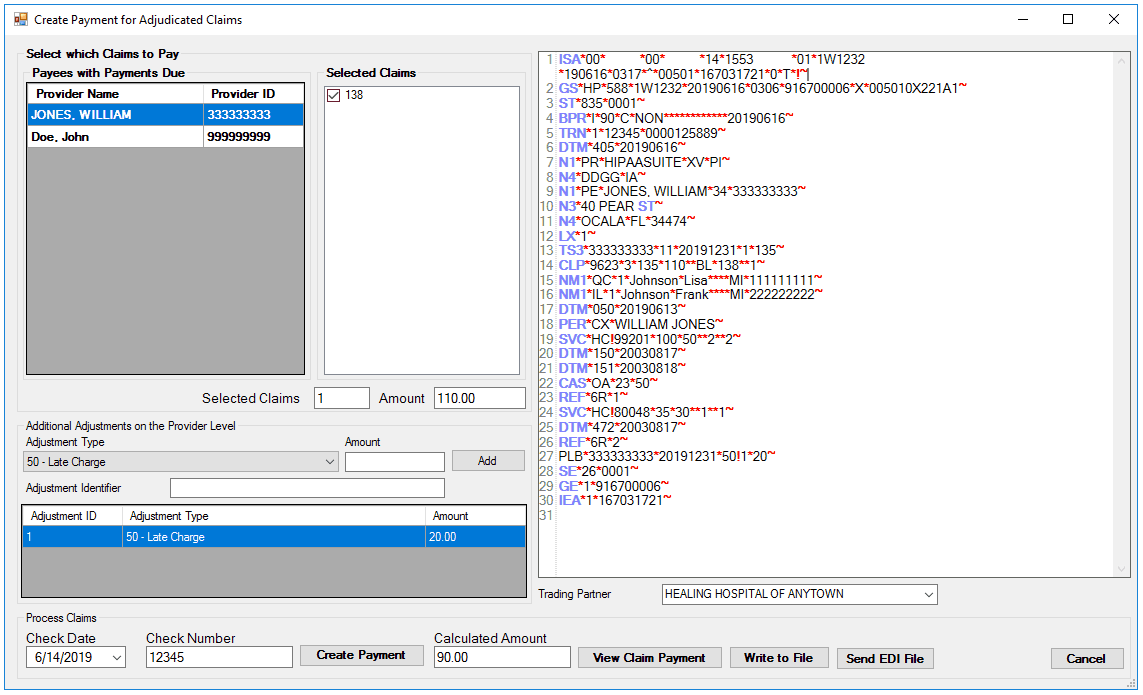Screen dimensions: 1143x695
Task: Click the Create Payment button
Action: 361,655
